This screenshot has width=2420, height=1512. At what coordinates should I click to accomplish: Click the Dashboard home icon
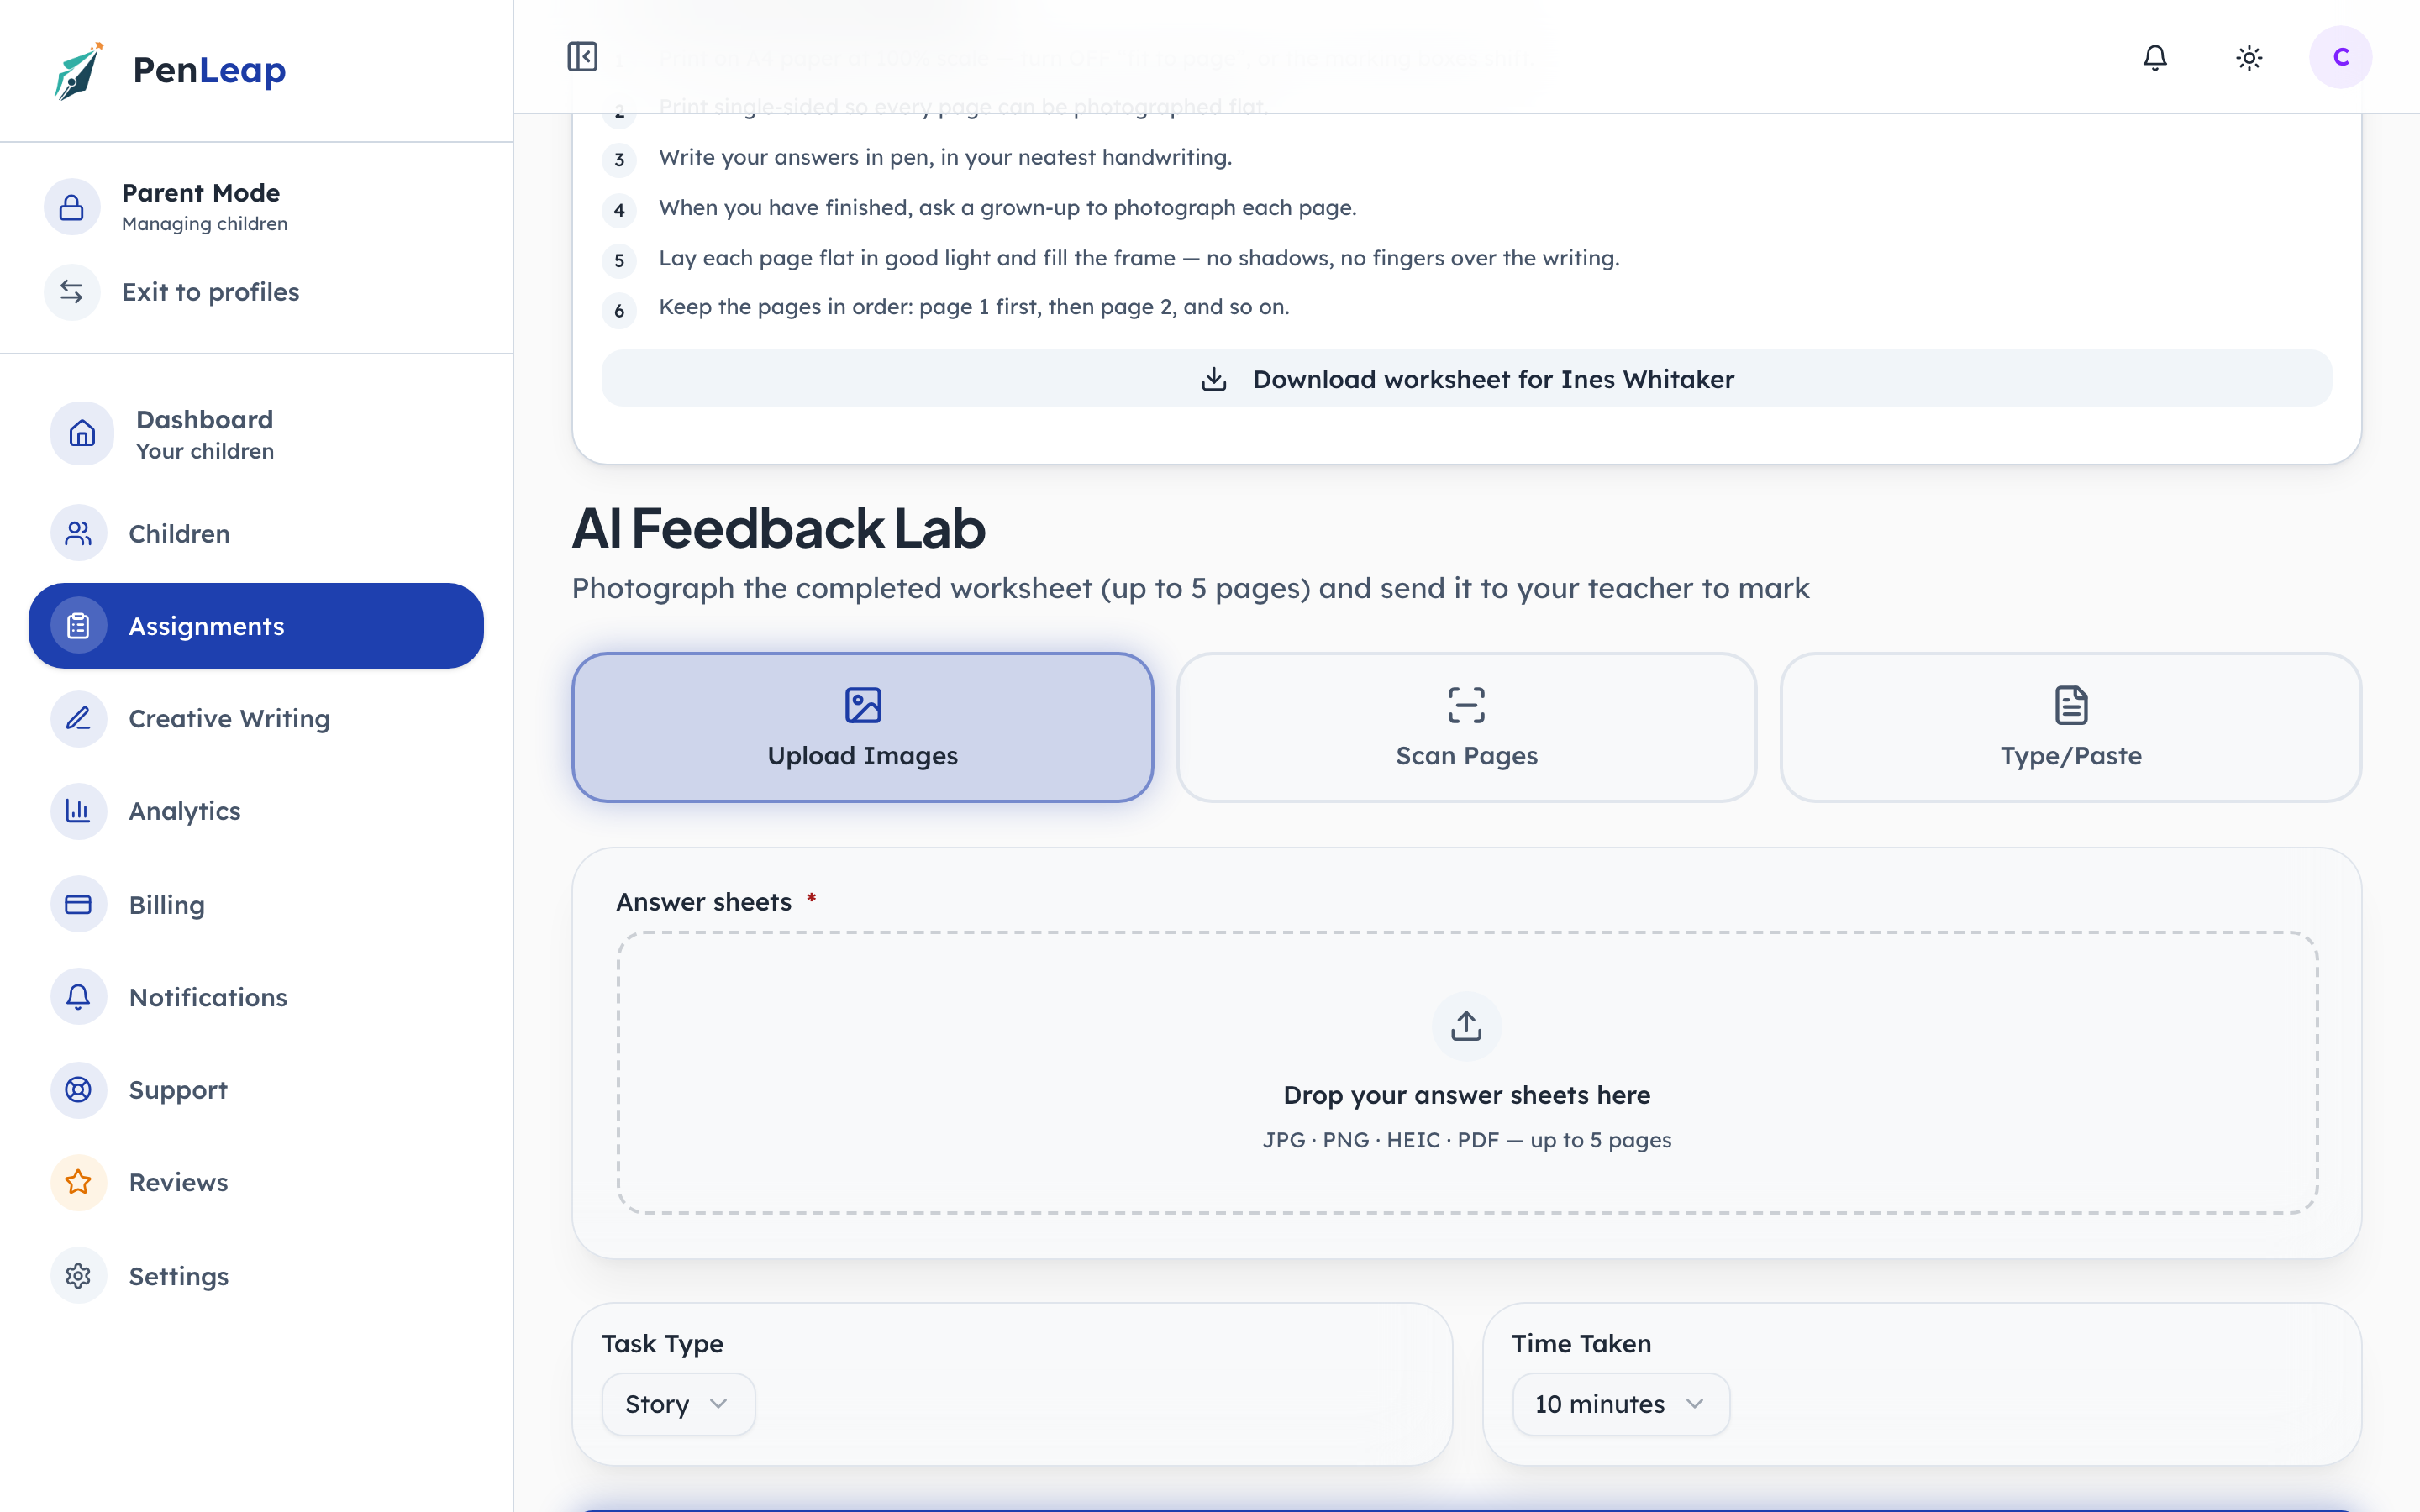coord(82,433)
